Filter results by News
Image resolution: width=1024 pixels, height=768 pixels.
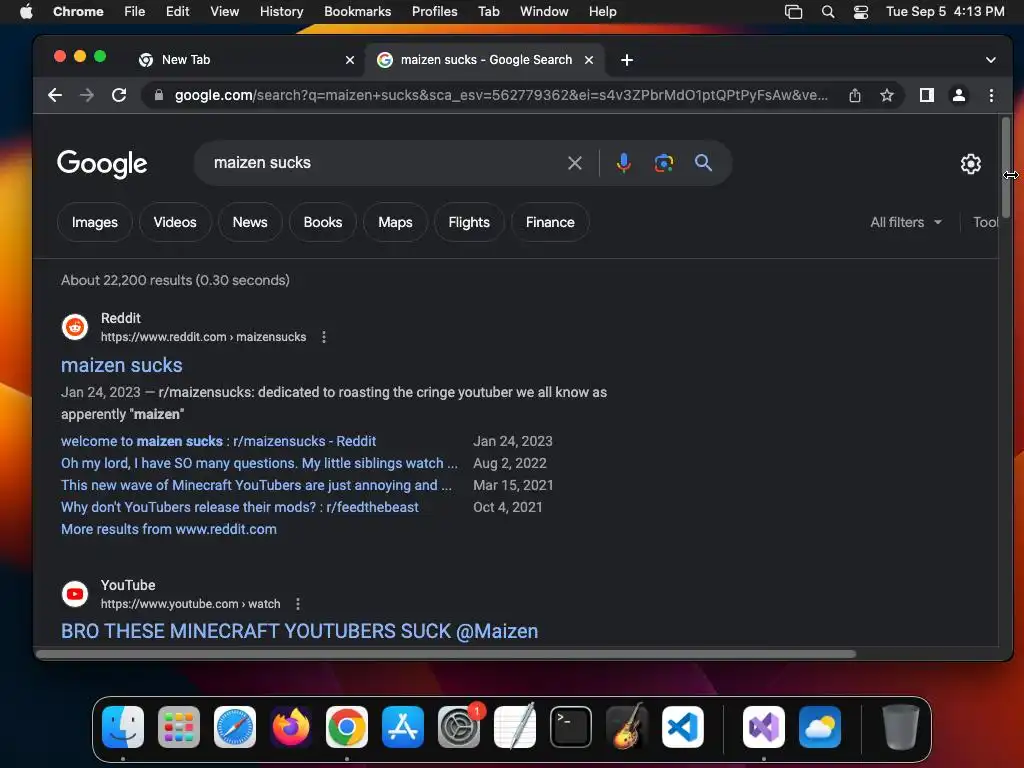pyautogui.click(x=250, y=222)
